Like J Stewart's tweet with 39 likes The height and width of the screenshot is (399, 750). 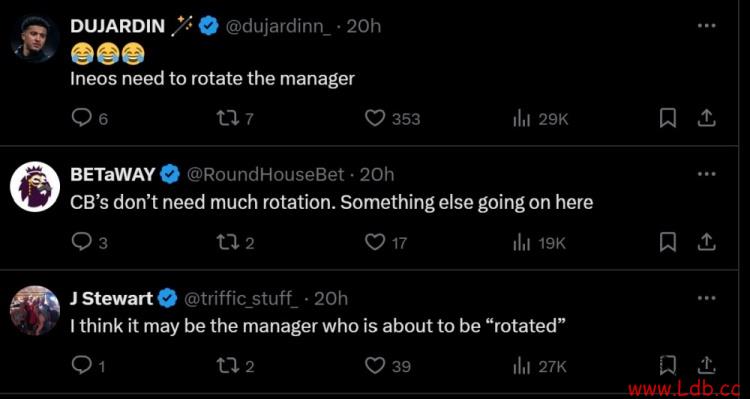click(x=375, y=366)
